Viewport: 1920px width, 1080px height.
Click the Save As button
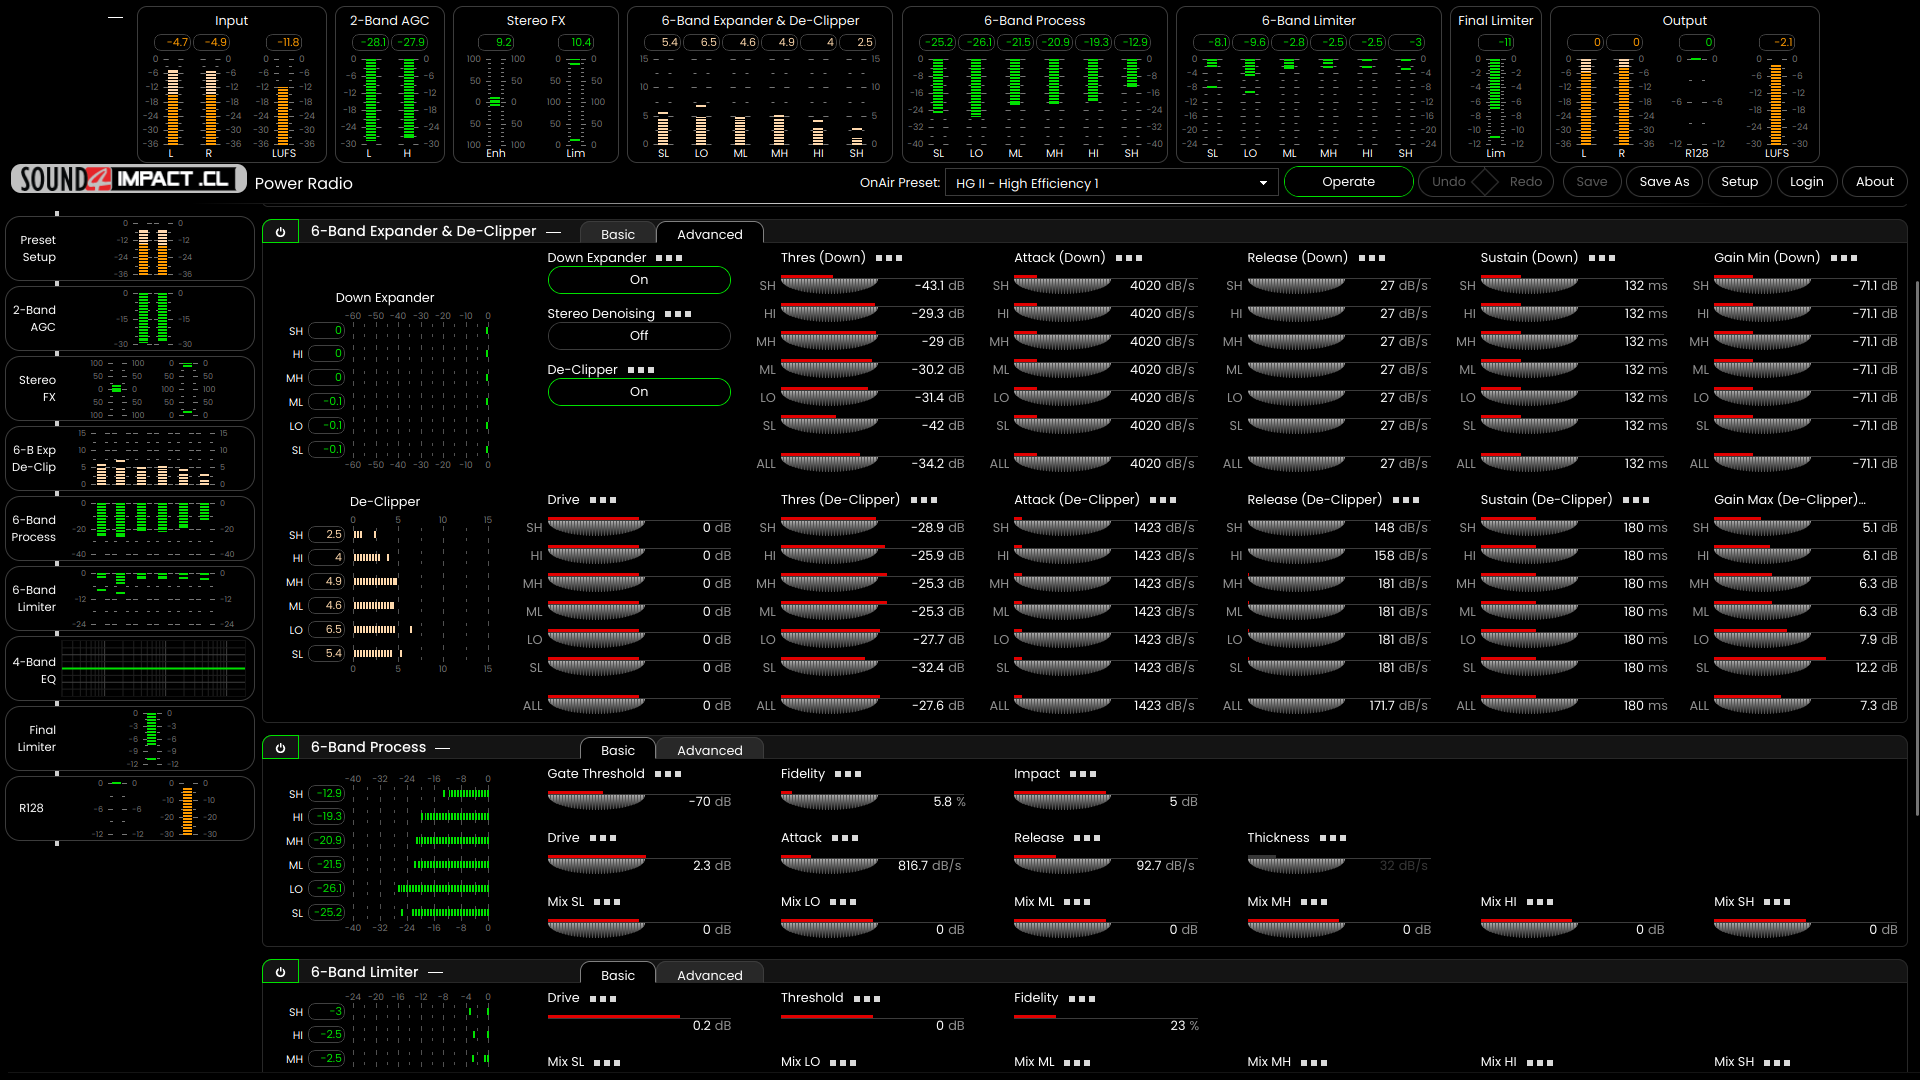point(1663,182)
